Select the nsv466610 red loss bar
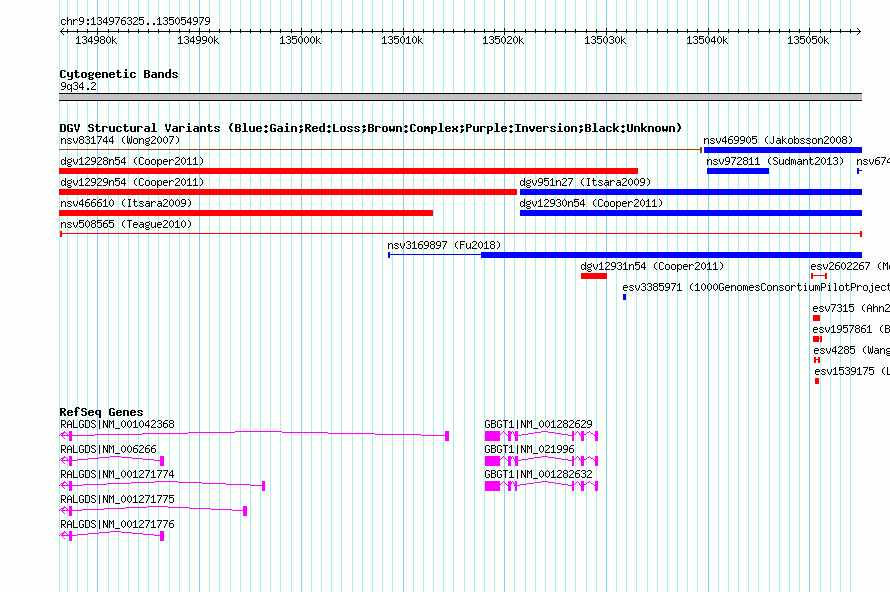890x592 pixels. pyautogui.click(x=246, y=213)
